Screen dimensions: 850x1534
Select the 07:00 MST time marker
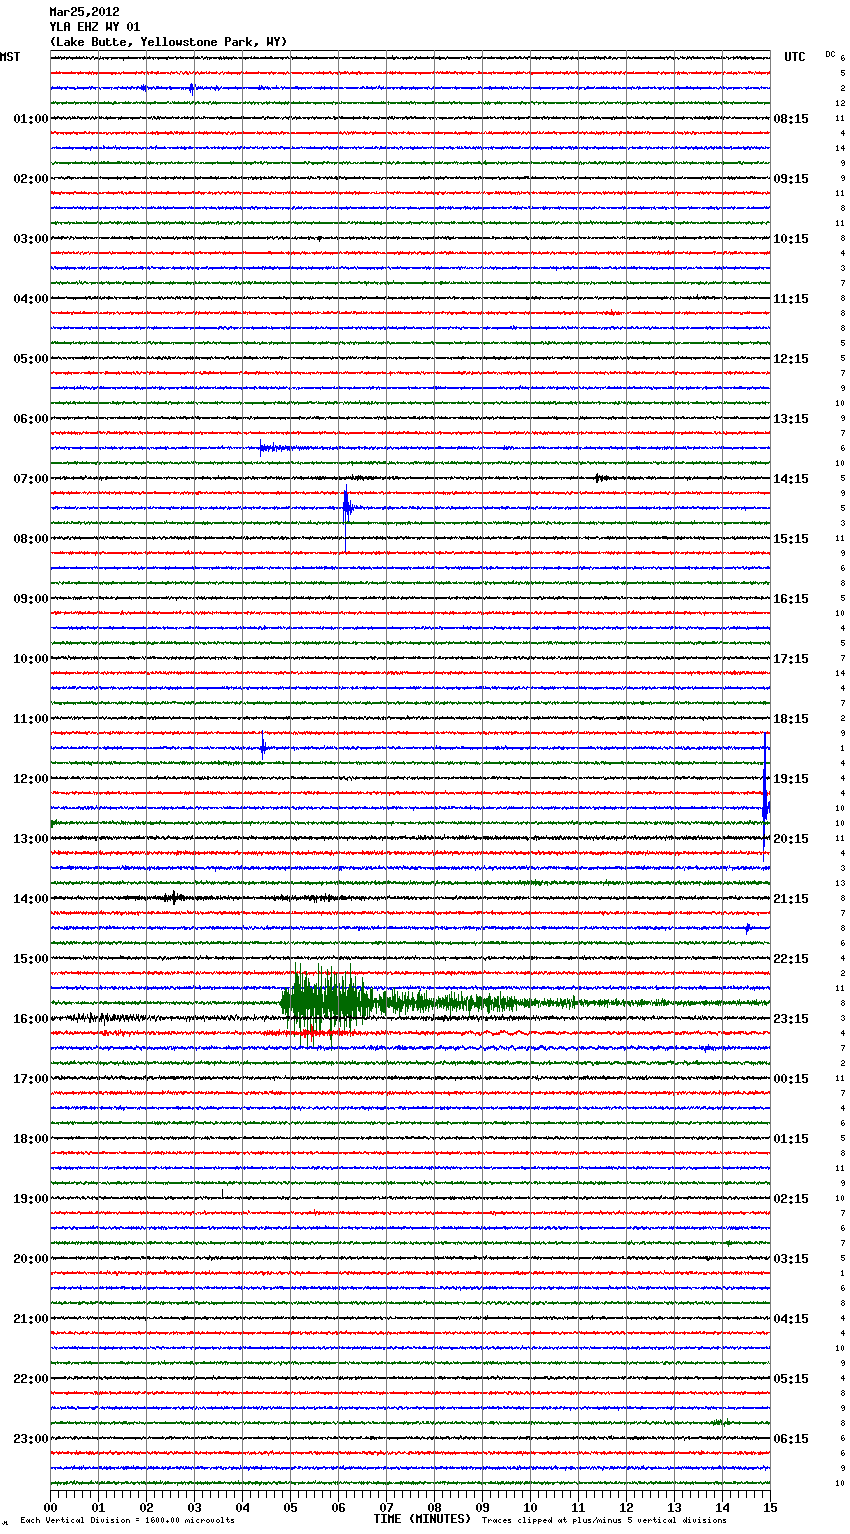click(x=31, y=479)
